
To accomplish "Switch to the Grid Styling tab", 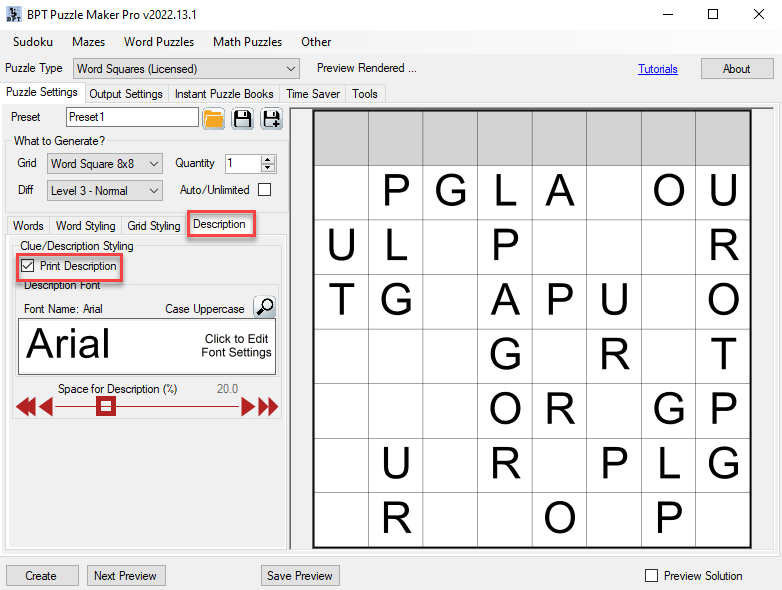I will pos(154,226).
